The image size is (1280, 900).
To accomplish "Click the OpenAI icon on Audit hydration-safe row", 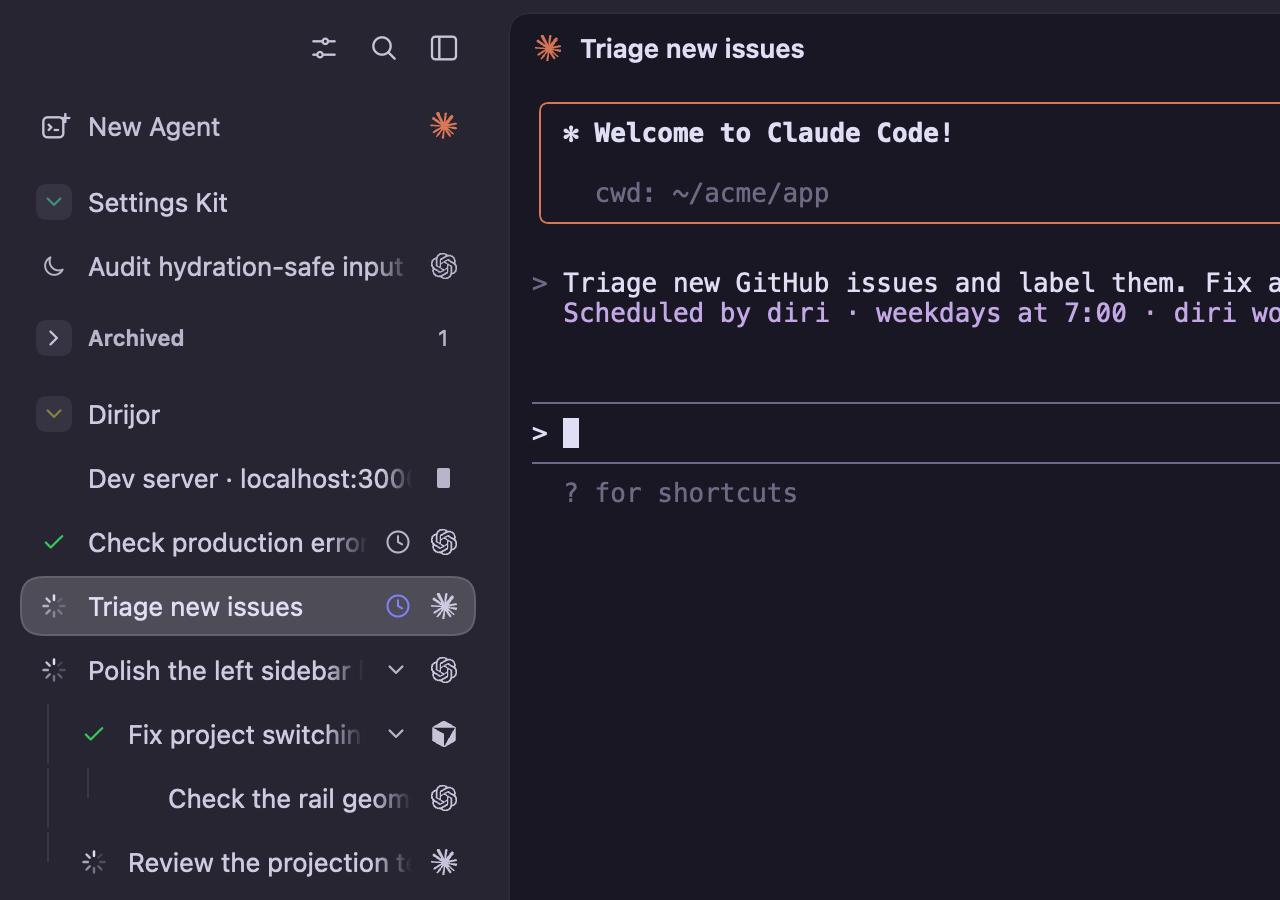I will coord(444,266).
